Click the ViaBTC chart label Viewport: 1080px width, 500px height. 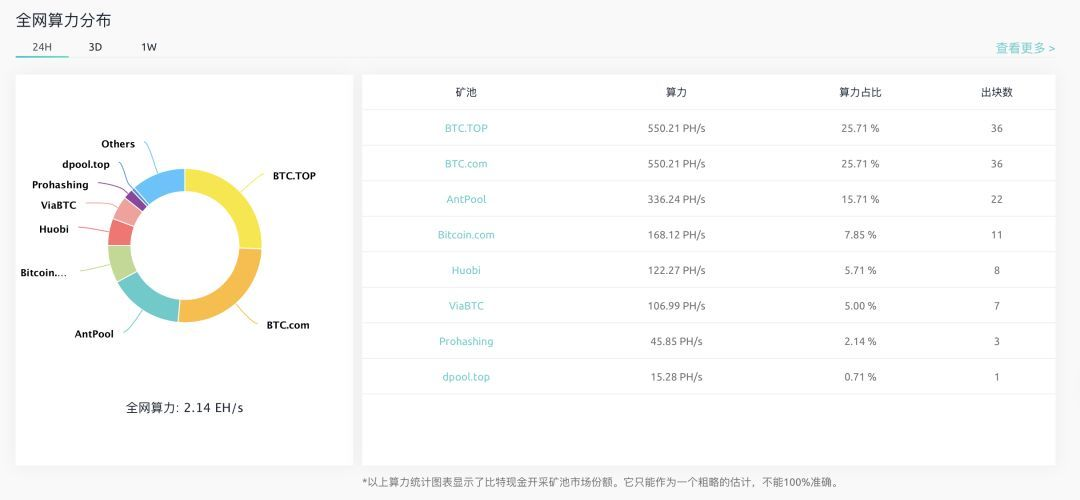pos(59,205)
